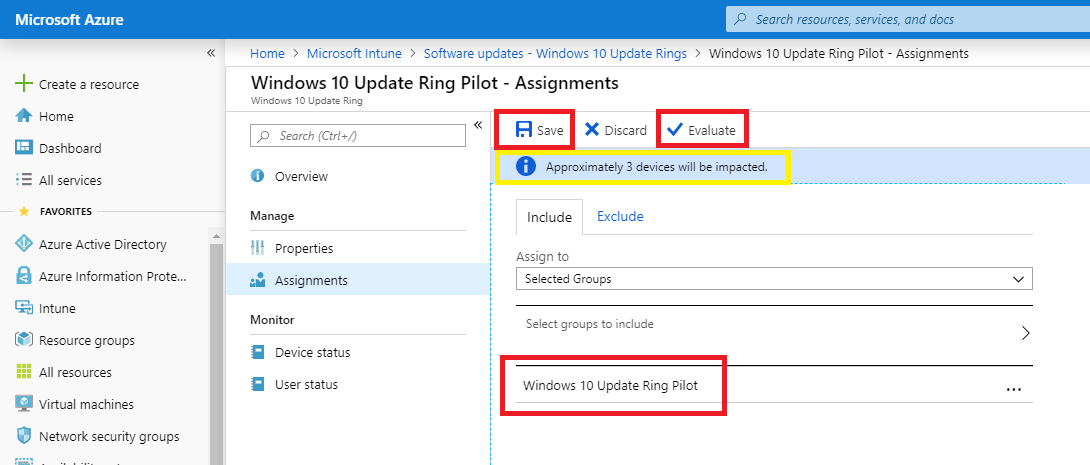1090x465 pixels.
Task: Click the Microsoft Azure logo text
Action: tap(70, 19)
